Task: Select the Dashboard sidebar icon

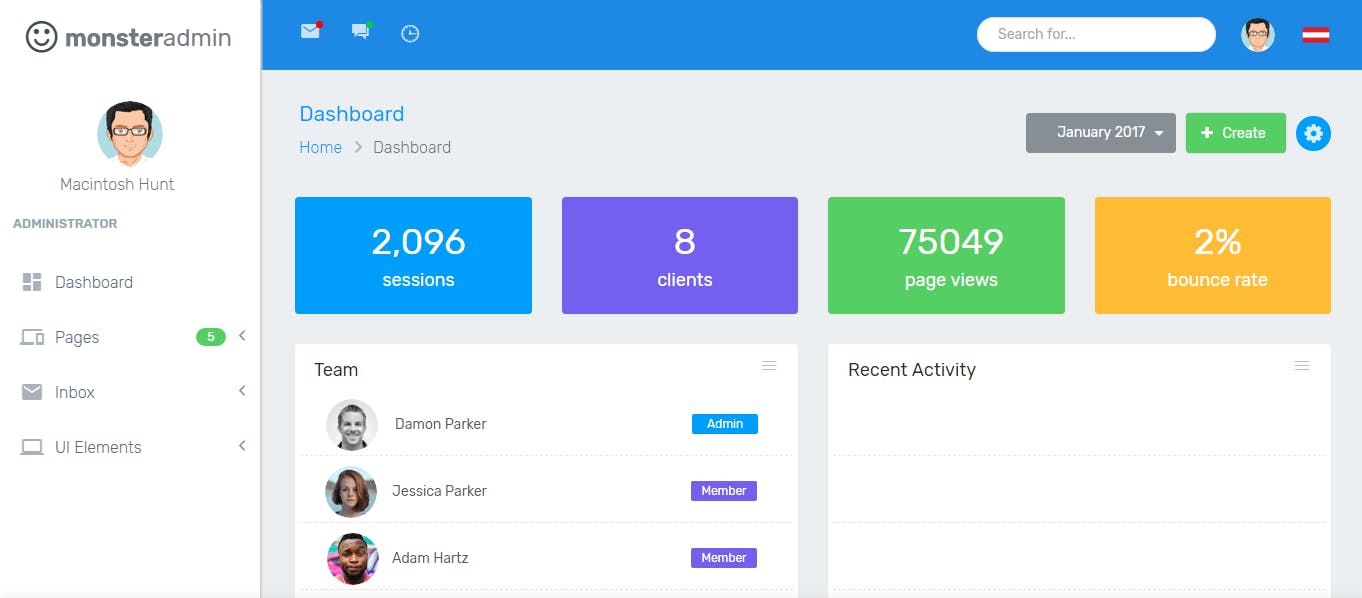Action: pyautogui.click(x=31, y=281)
